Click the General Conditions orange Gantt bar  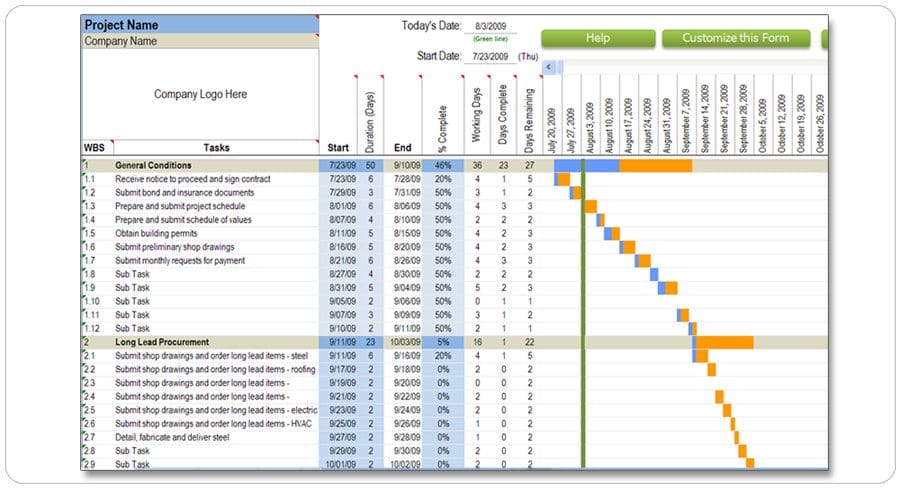tap(655, 165)
